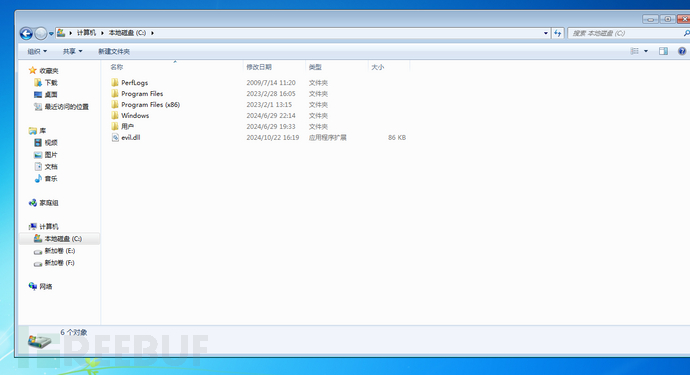Click the 库 library icon in sidebar
690x375 pixels.
pyautogui.click(x=33, y=131)
